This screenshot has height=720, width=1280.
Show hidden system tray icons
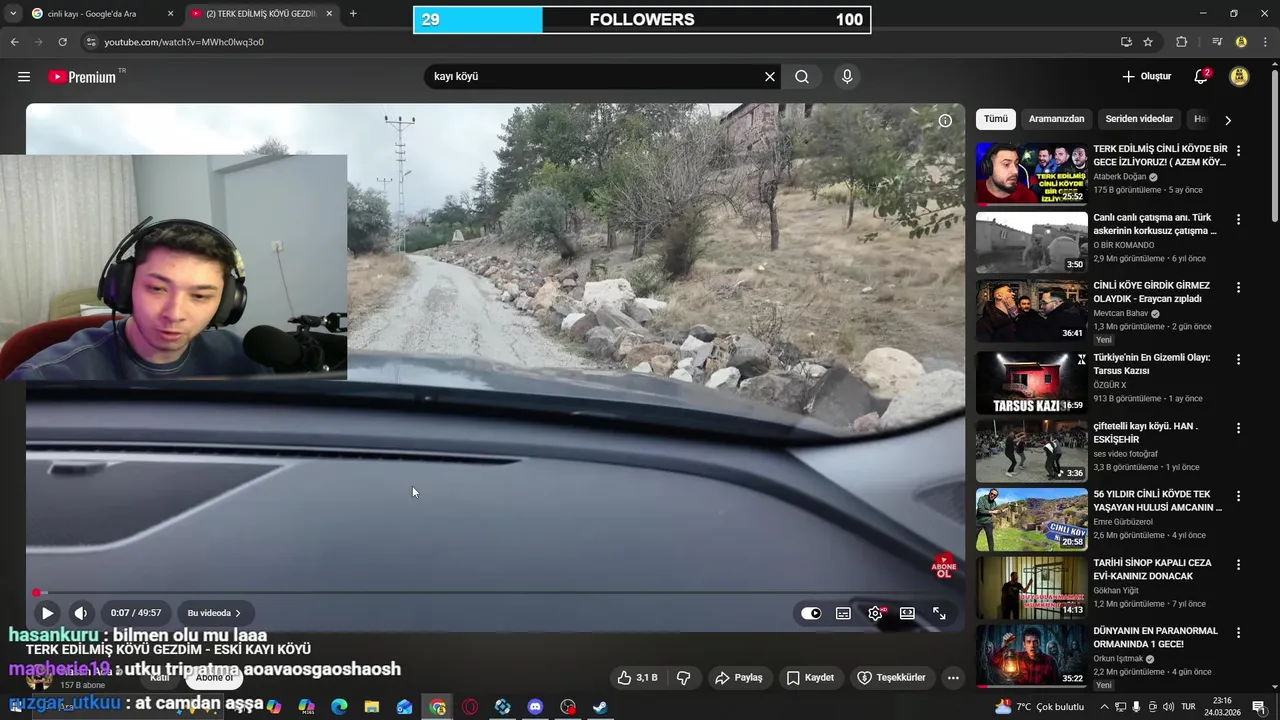(x=1104, y=707)
